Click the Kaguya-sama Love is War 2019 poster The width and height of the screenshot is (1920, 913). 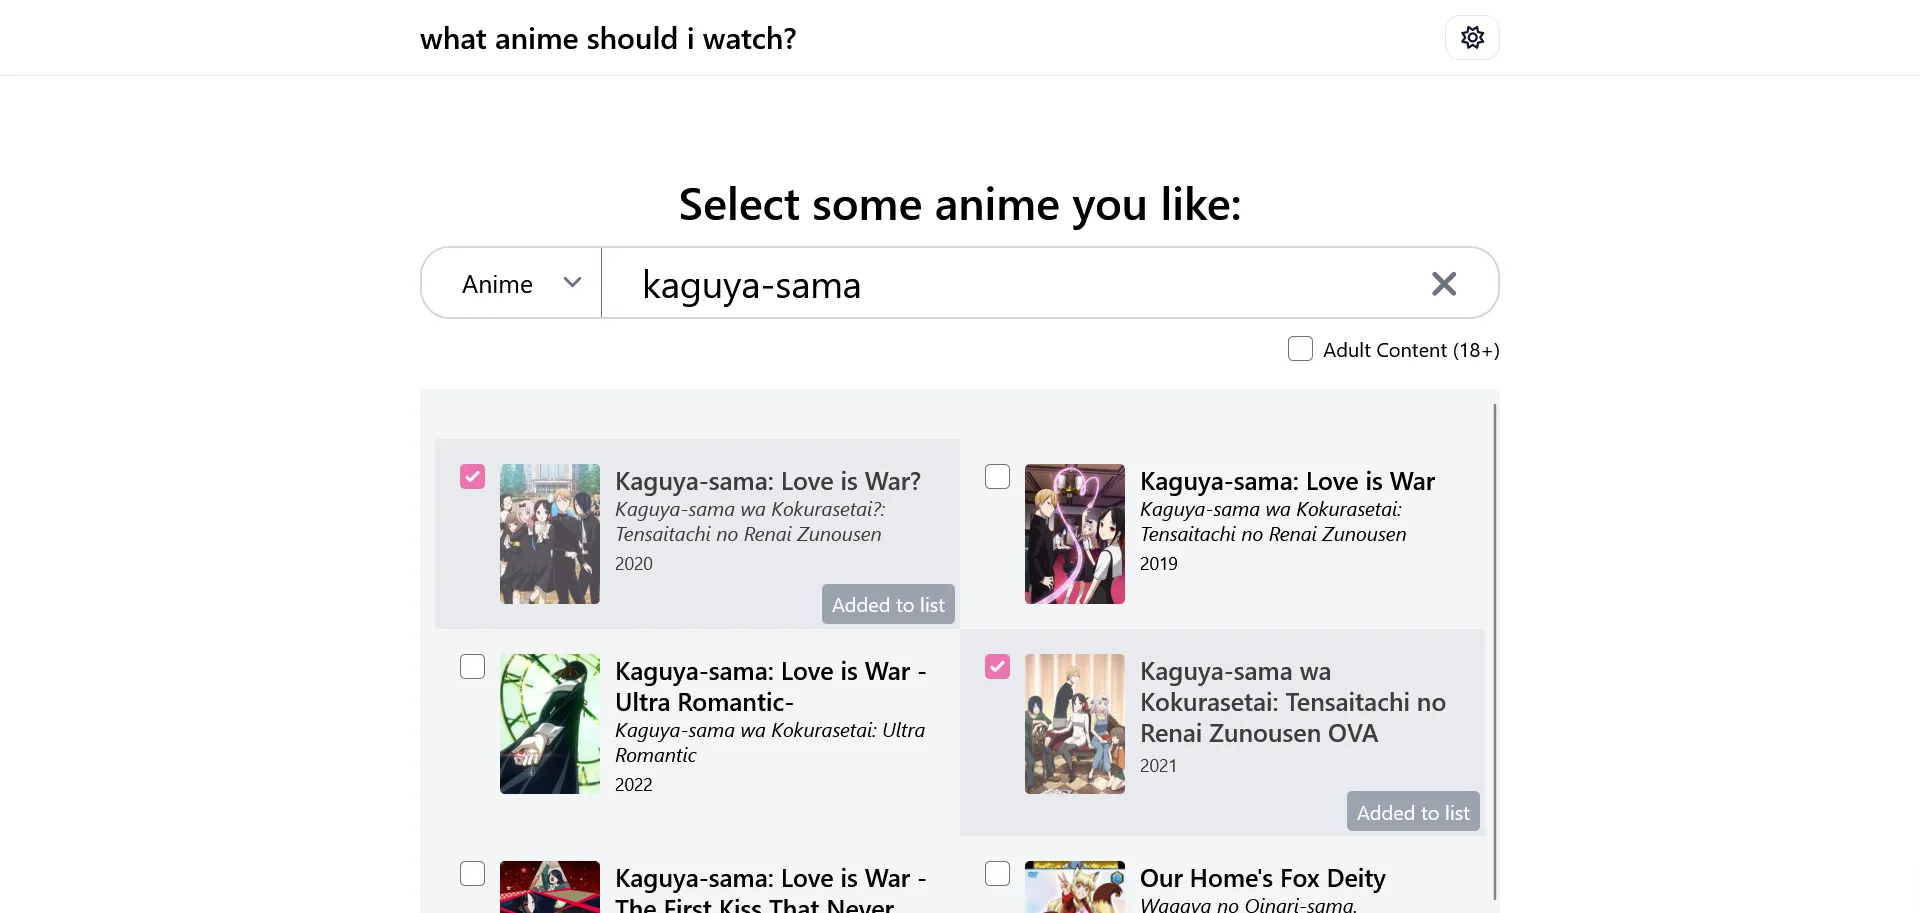coord(1074,533)
